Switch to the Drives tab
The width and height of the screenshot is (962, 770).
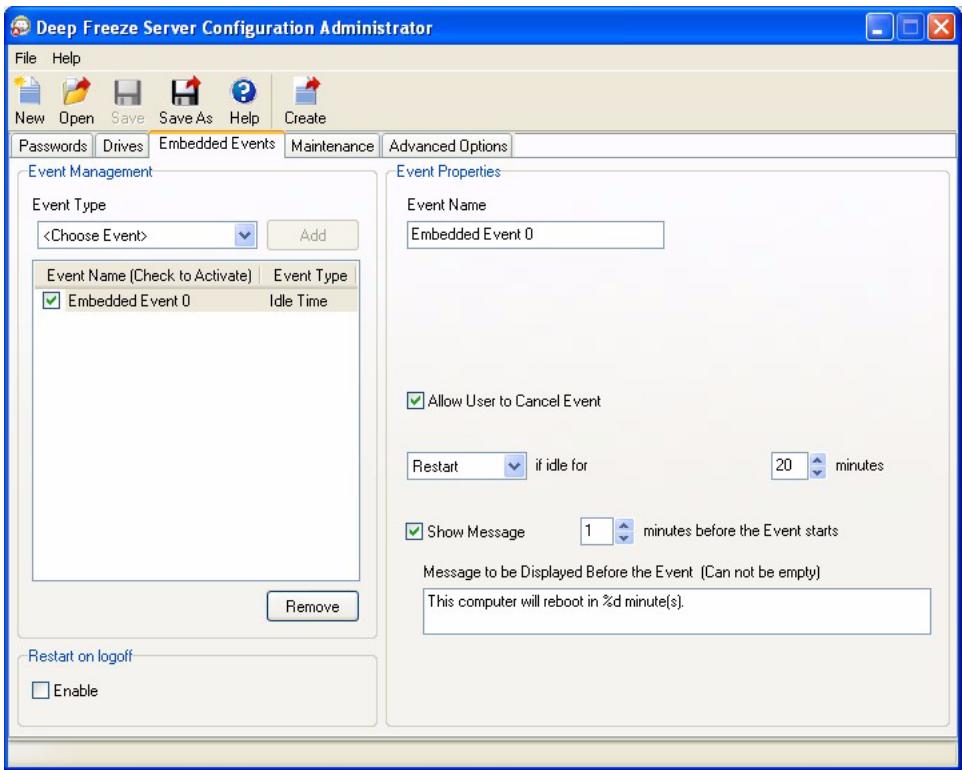122,146
